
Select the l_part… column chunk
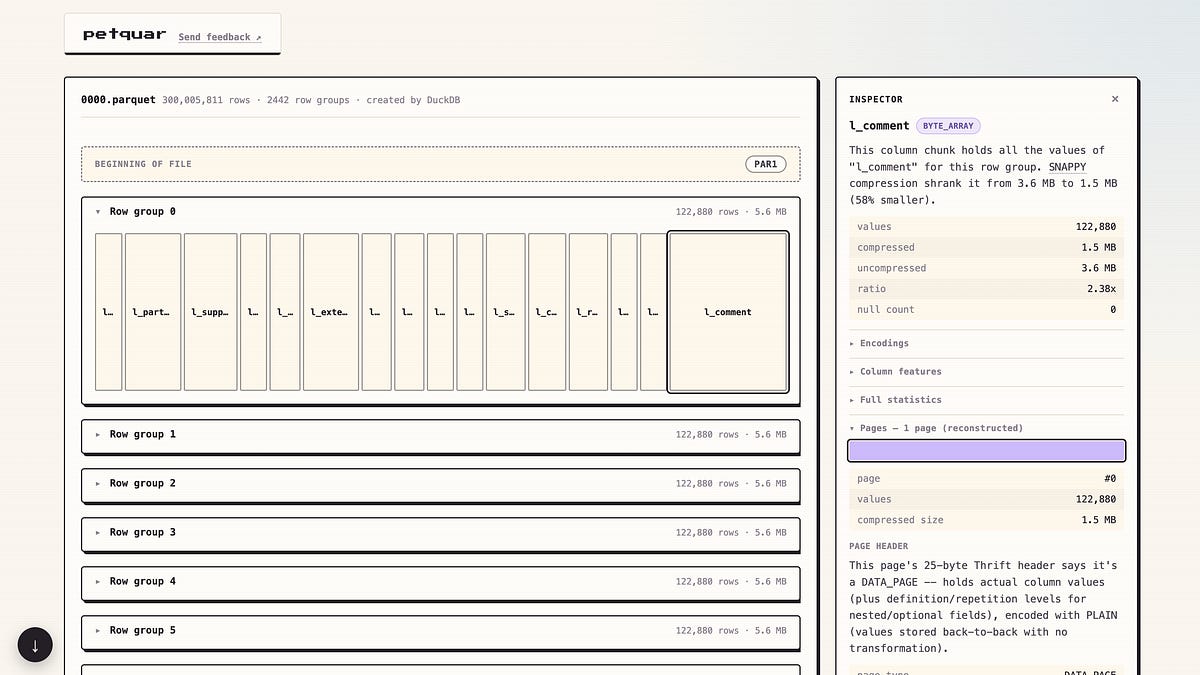tap(152, 312)
